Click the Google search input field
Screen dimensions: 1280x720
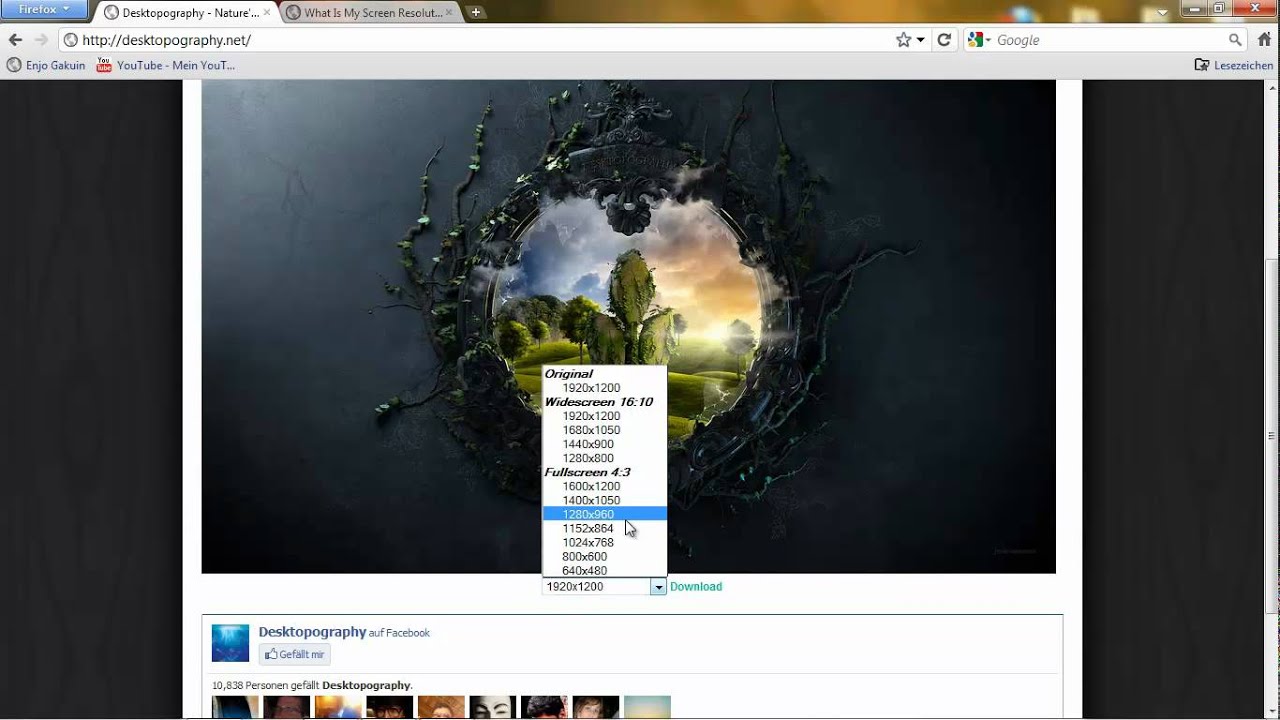point(1110,40)
